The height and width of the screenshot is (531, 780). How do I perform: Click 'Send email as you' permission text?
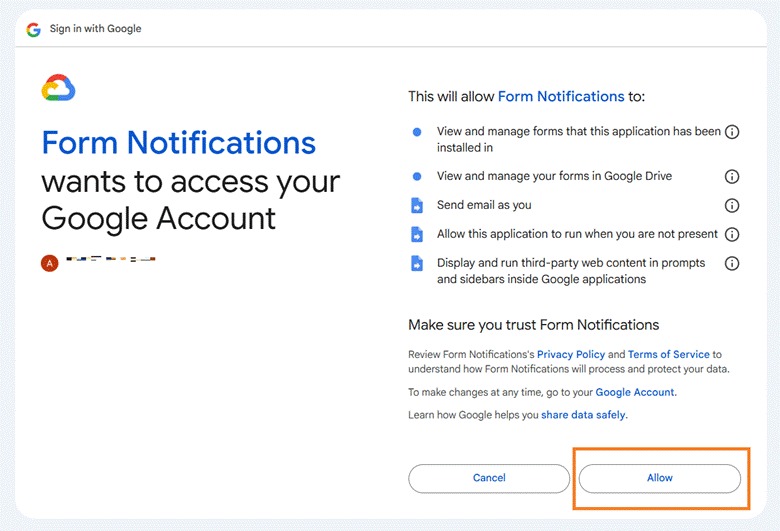click(x=484, y=205)
